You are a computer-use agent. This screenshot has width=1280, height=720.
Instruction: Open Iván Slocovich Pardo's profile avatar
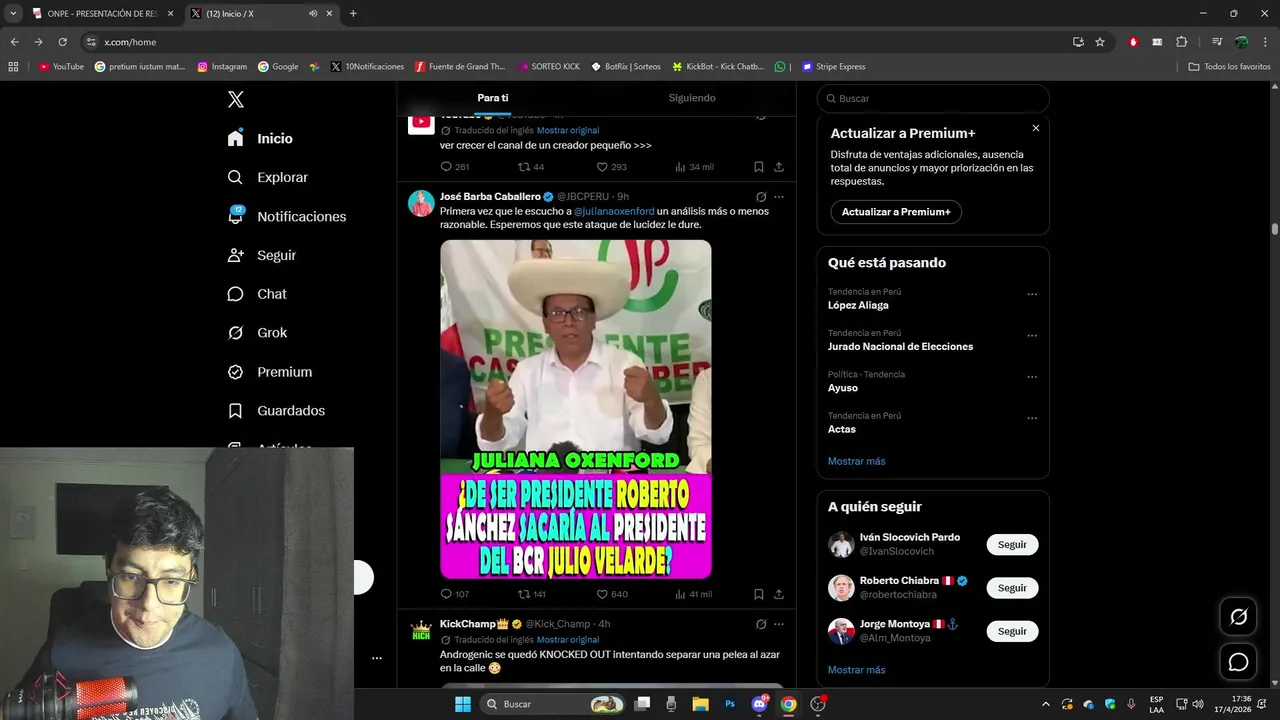click(841, 545)
